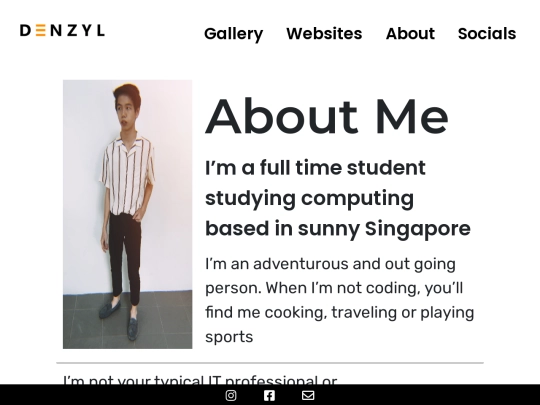Click the email envelope icon
540x405 pixels.
point(308,395)
